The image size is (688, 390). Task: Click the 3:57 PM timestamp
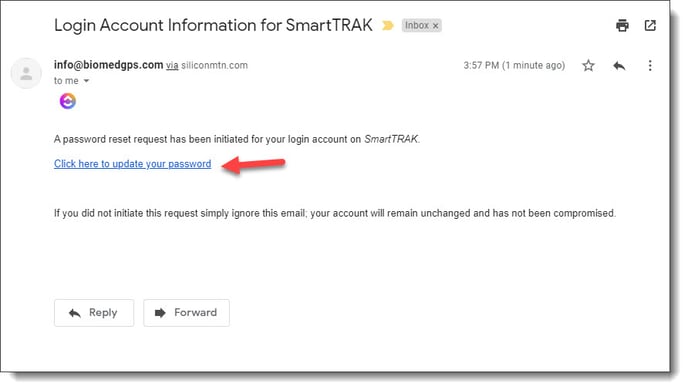(x=514, y=65)
